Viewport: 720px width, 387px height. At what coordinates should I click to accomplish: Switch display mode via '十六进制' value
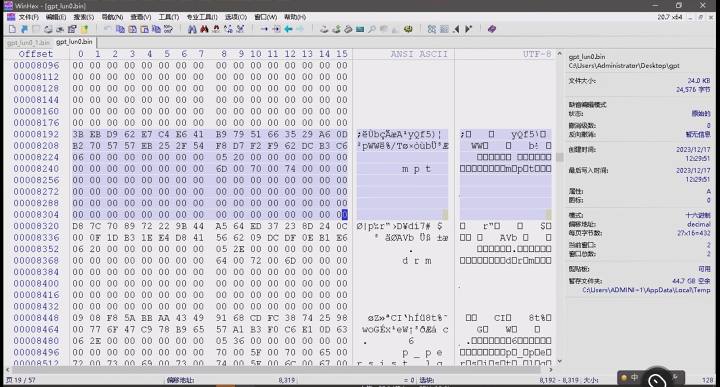[698, 215]
